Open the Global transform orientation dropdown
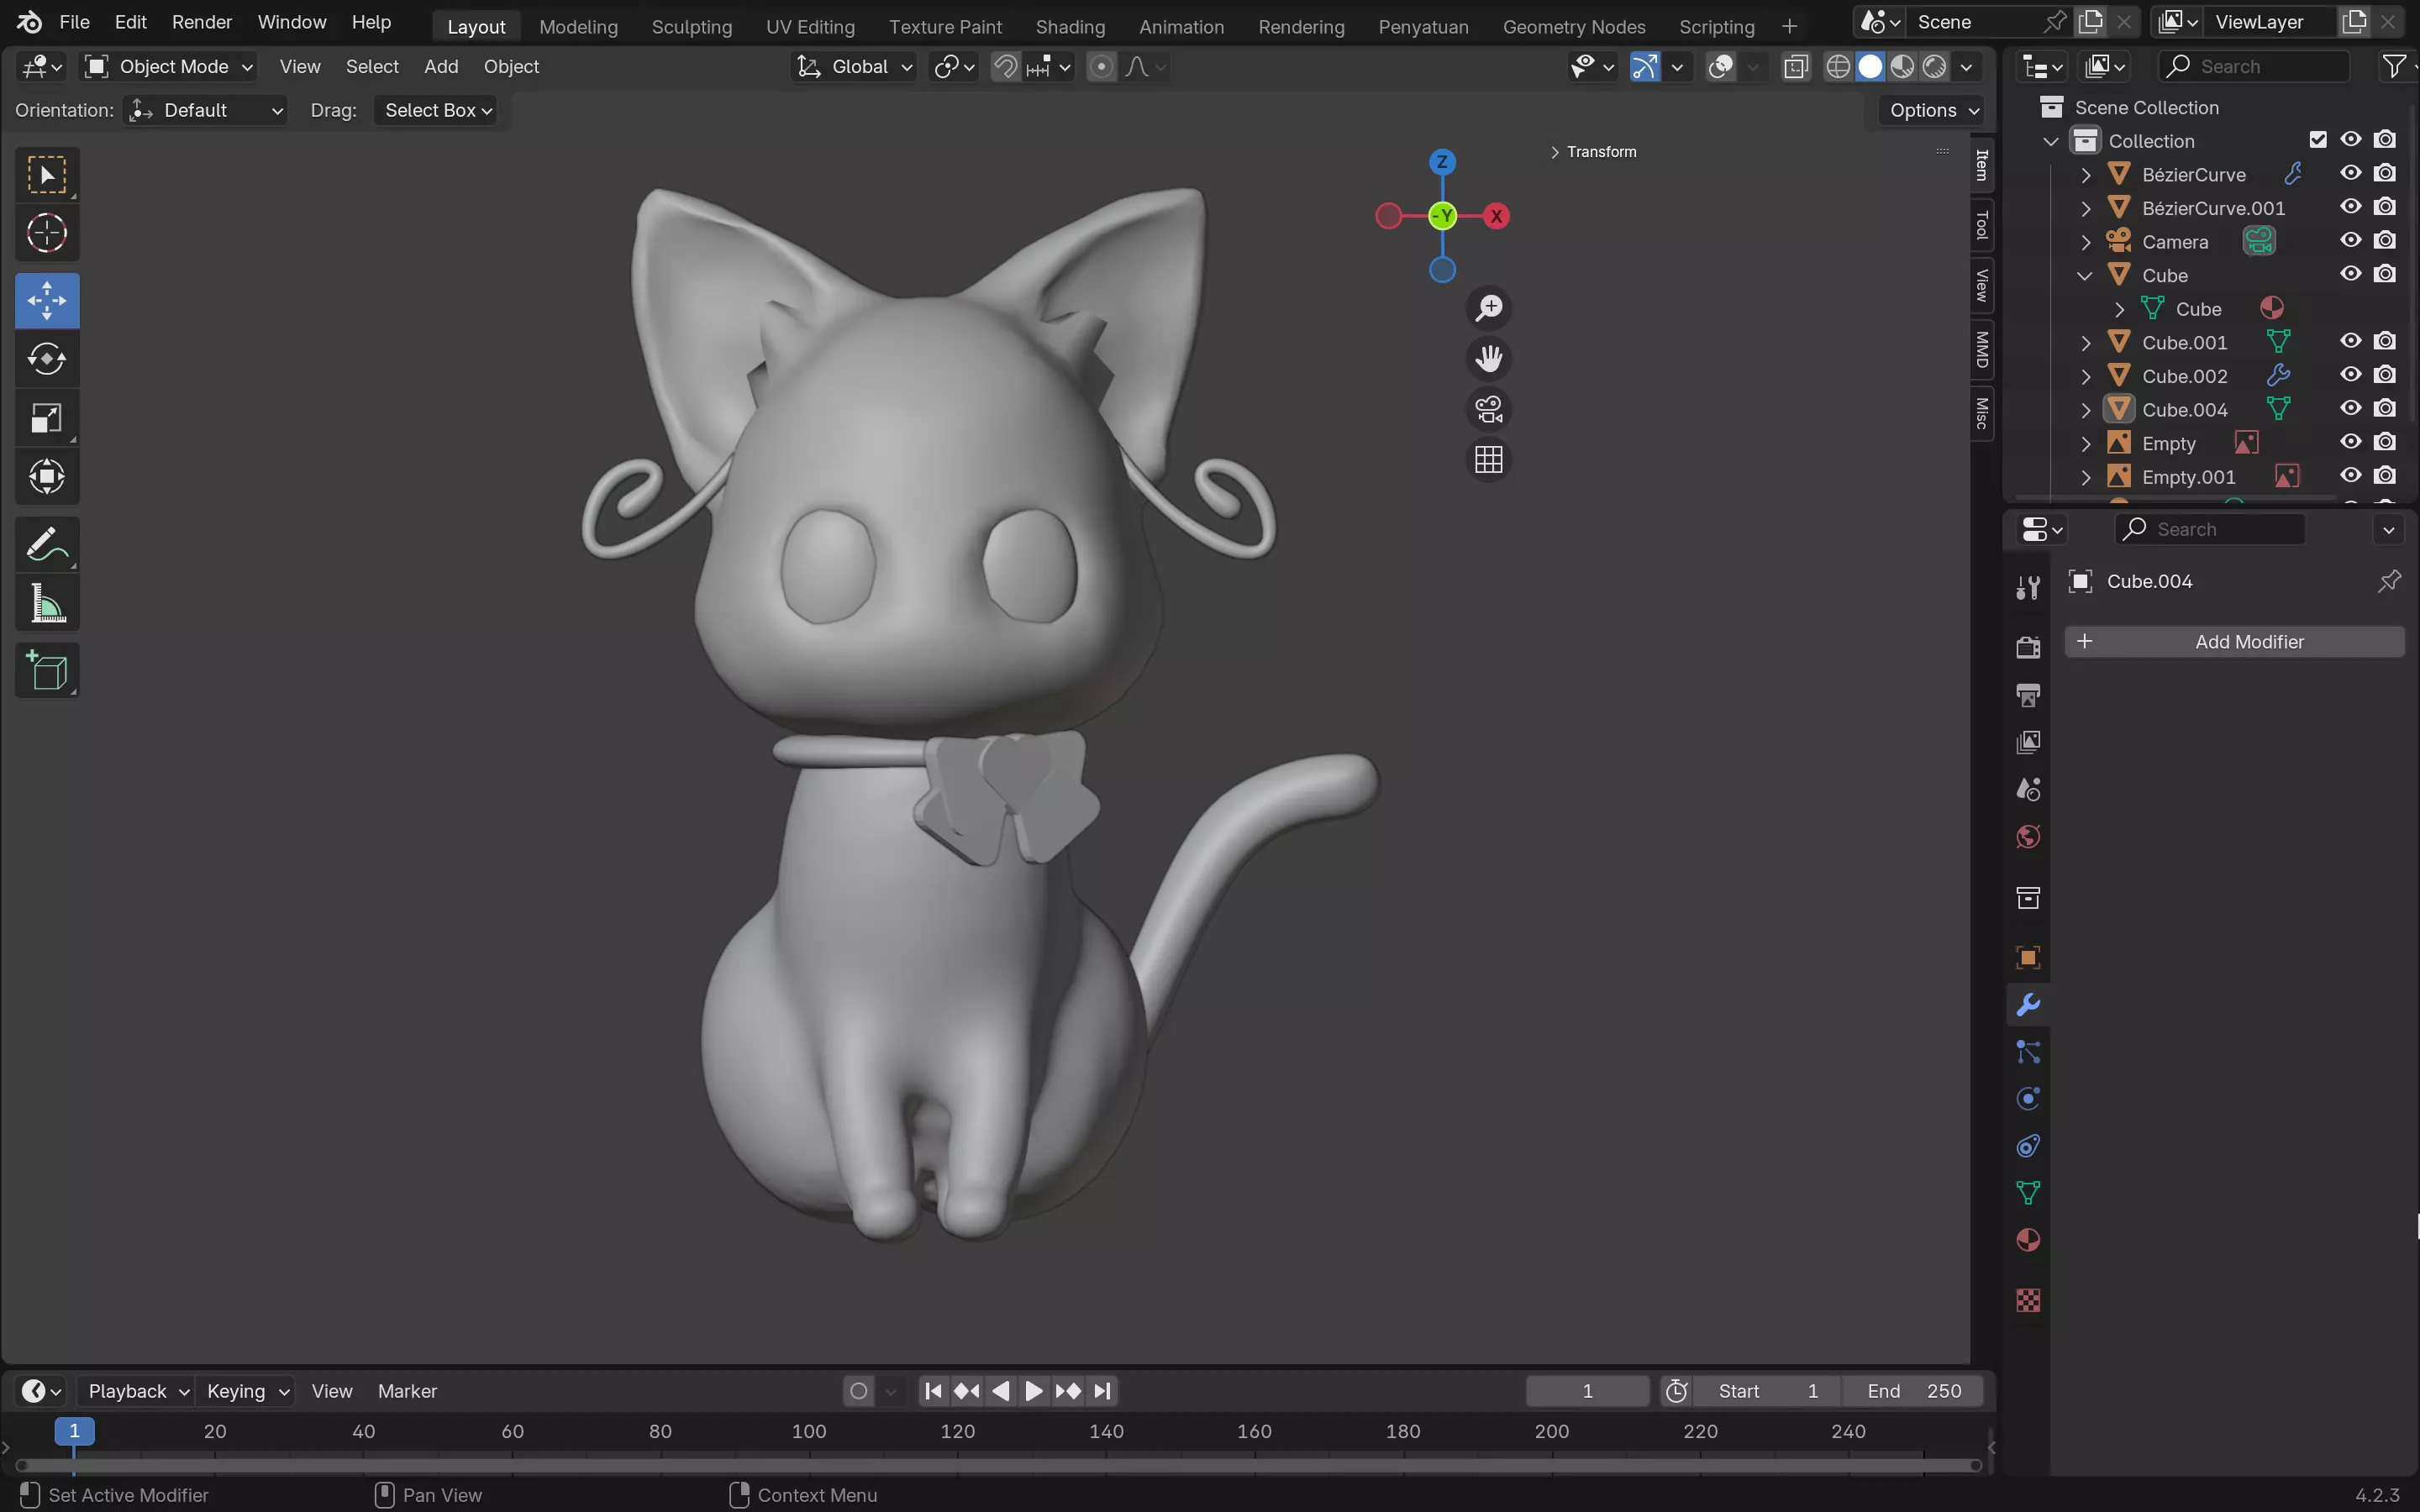The height and width of the screenshot is (1512, 2420). coord(854,67)
